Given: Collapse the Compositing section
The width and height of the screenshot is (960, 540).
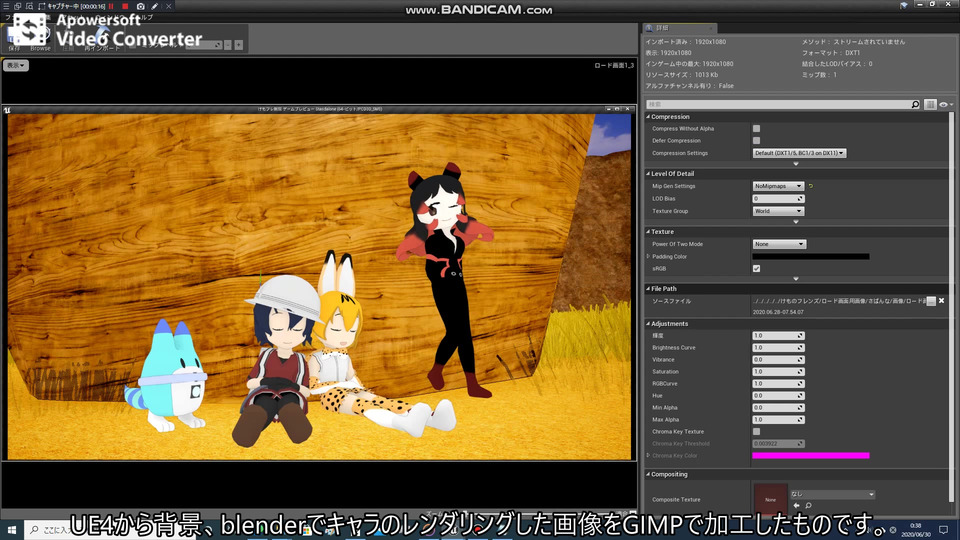Looking at the screenshot, I should [x=648, y=474].
